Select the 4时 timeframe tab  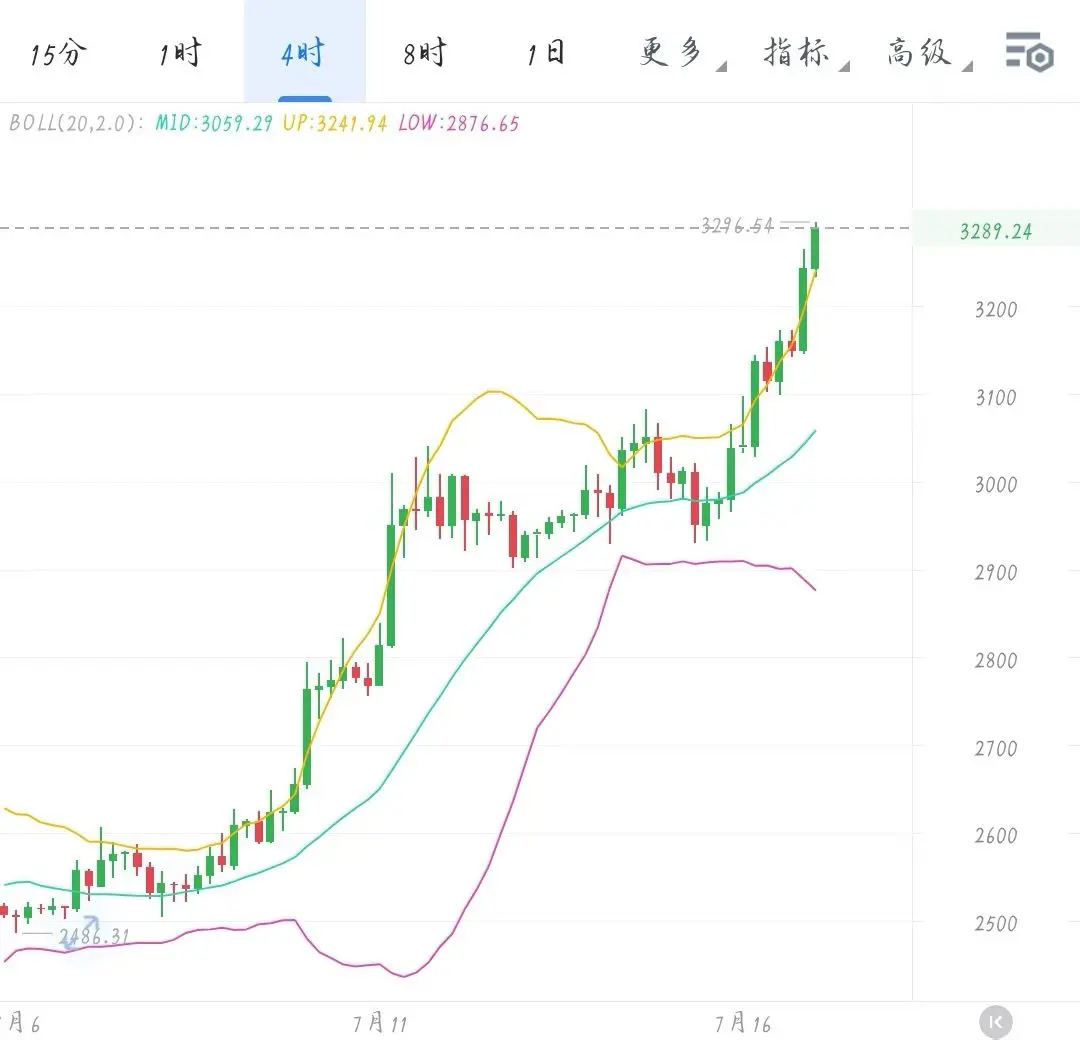[304, 52]
